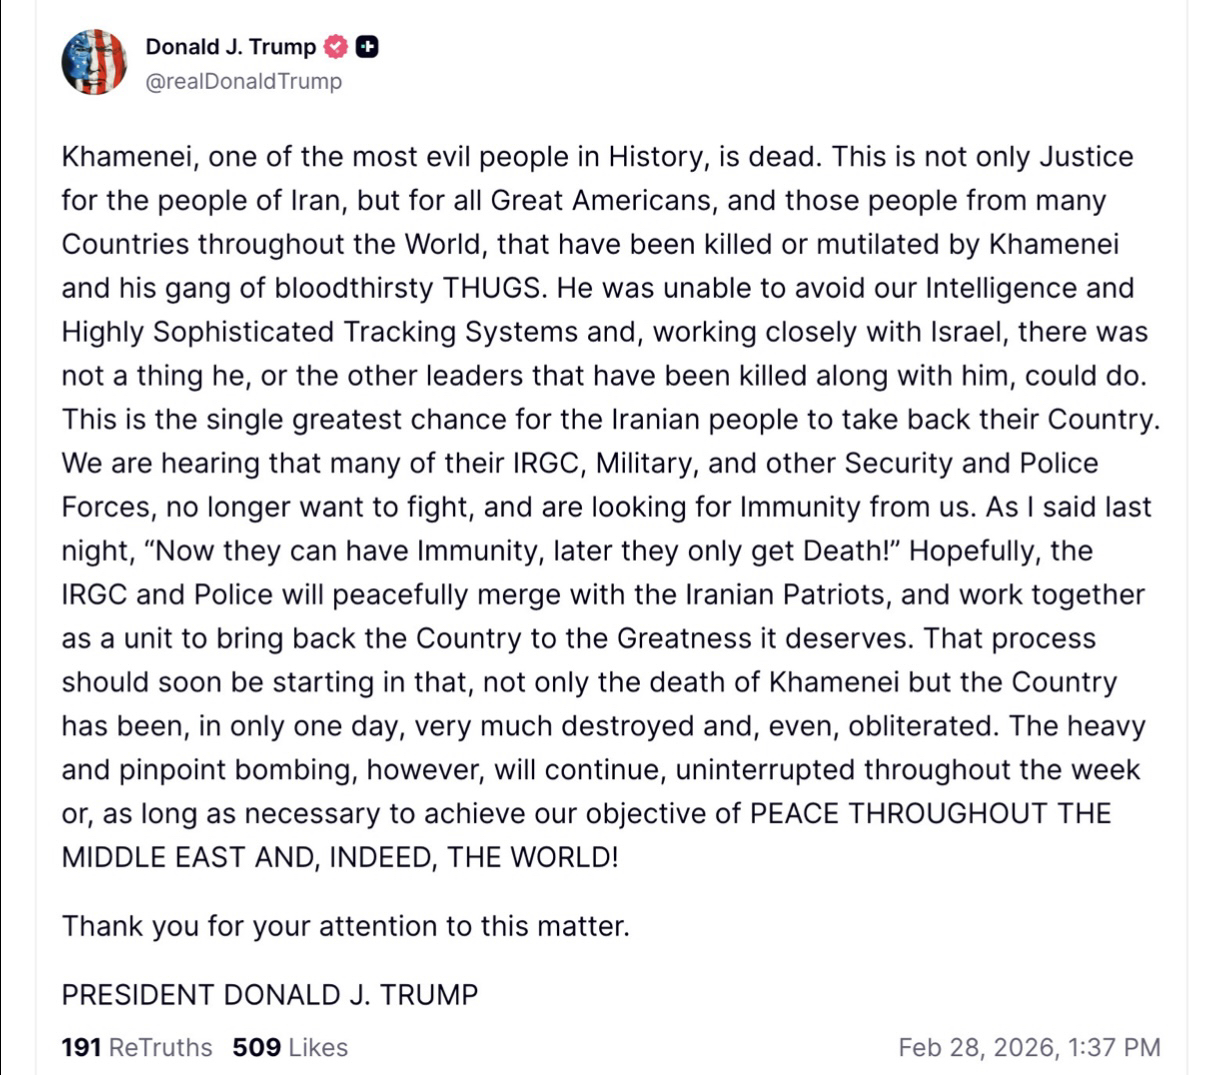1205x1075 pixels.
Task: Open the Feb 28, 2026 timestamp
Action: pyautogui.click(x=1029, y=1047)
